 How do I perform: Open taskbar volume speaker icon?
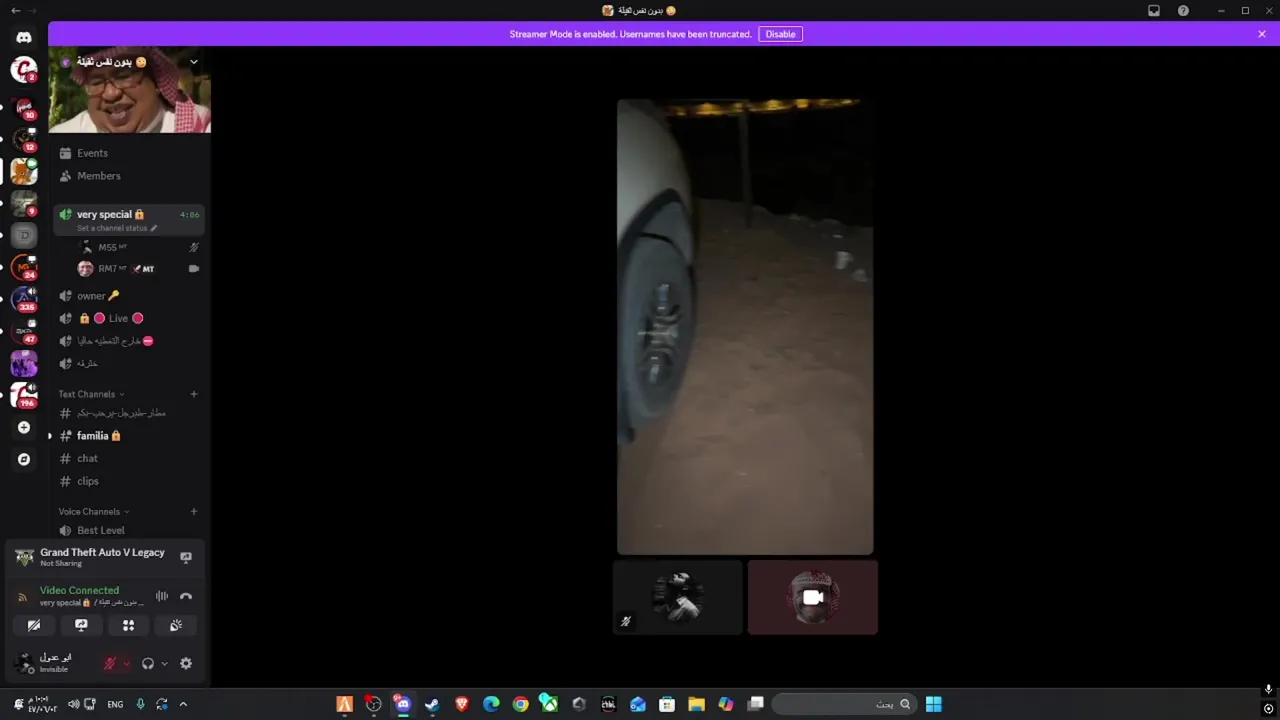pos(73,704)
